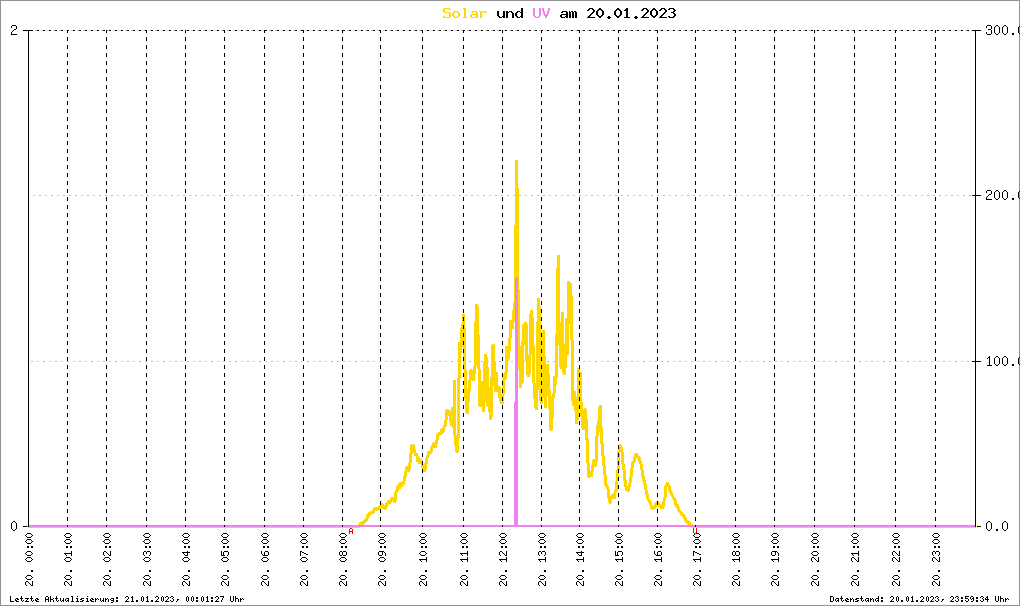The height and width of the screenshot is (606, 1020).
Task: Click the pink "UV" word in title
Action: [541, 13]
